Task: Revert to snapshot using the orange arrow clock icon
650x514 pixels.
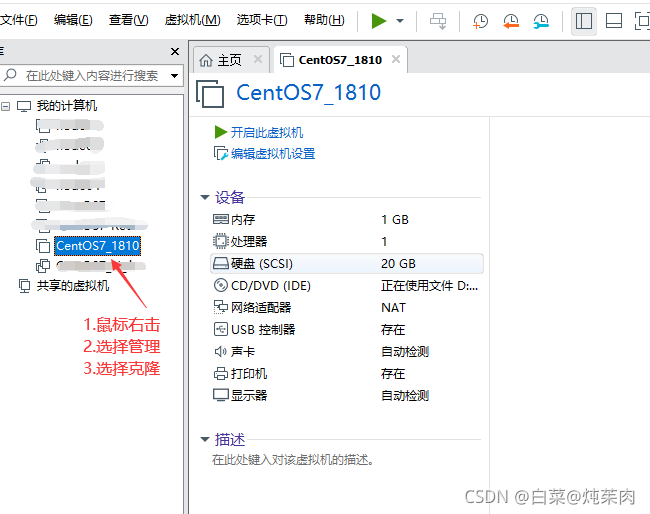Action: coord(511,21)
